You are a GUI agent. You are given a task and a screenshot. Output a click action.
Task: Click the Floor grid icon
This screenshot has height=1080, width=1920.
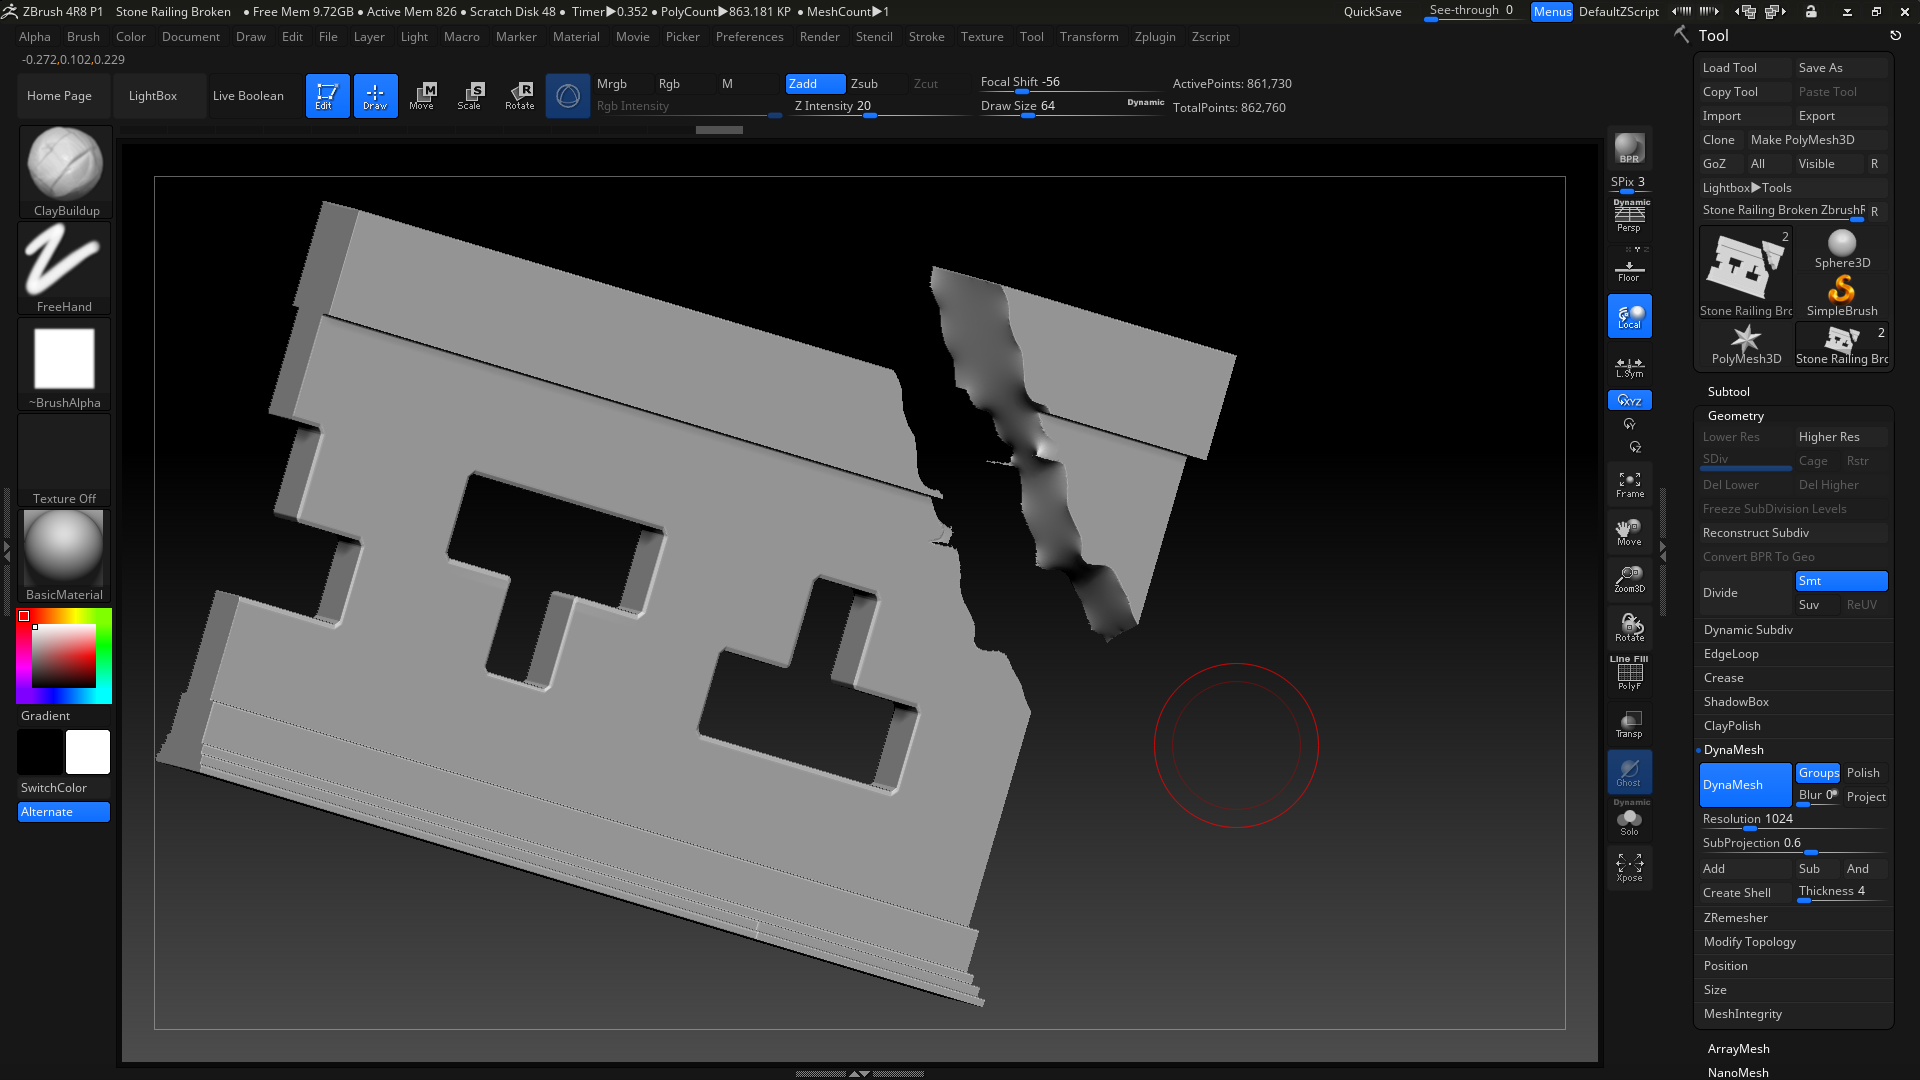coord(1629,271)
